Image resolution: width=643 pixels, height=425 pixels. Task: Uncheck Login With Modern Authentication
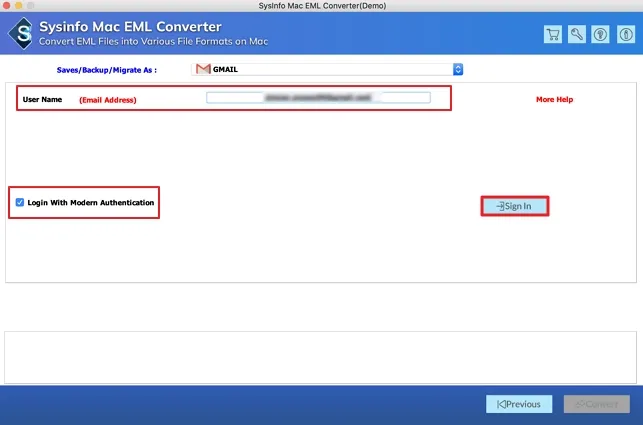click(x=20, y=202)
